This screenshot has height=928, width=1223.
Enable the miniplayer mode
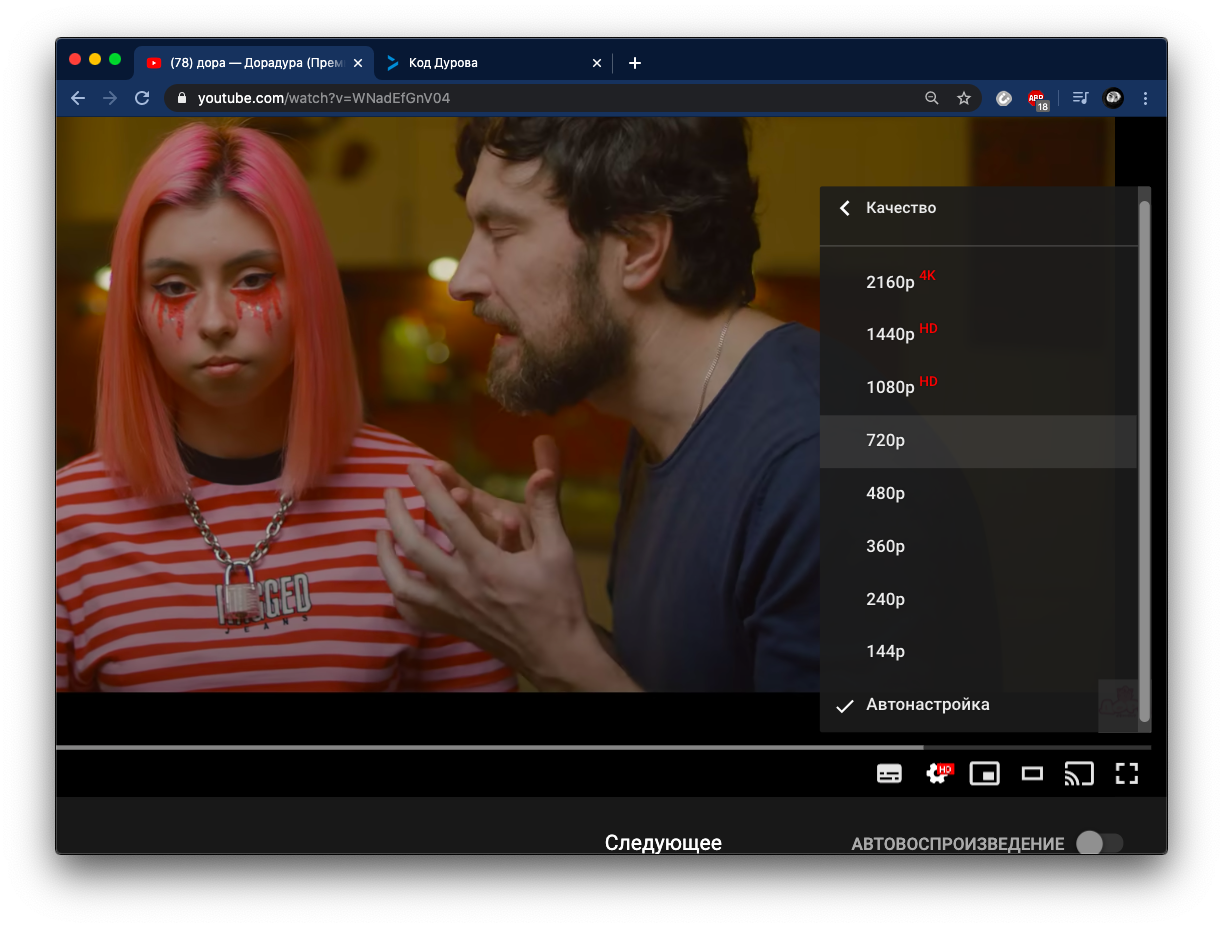tap(985, 773)
